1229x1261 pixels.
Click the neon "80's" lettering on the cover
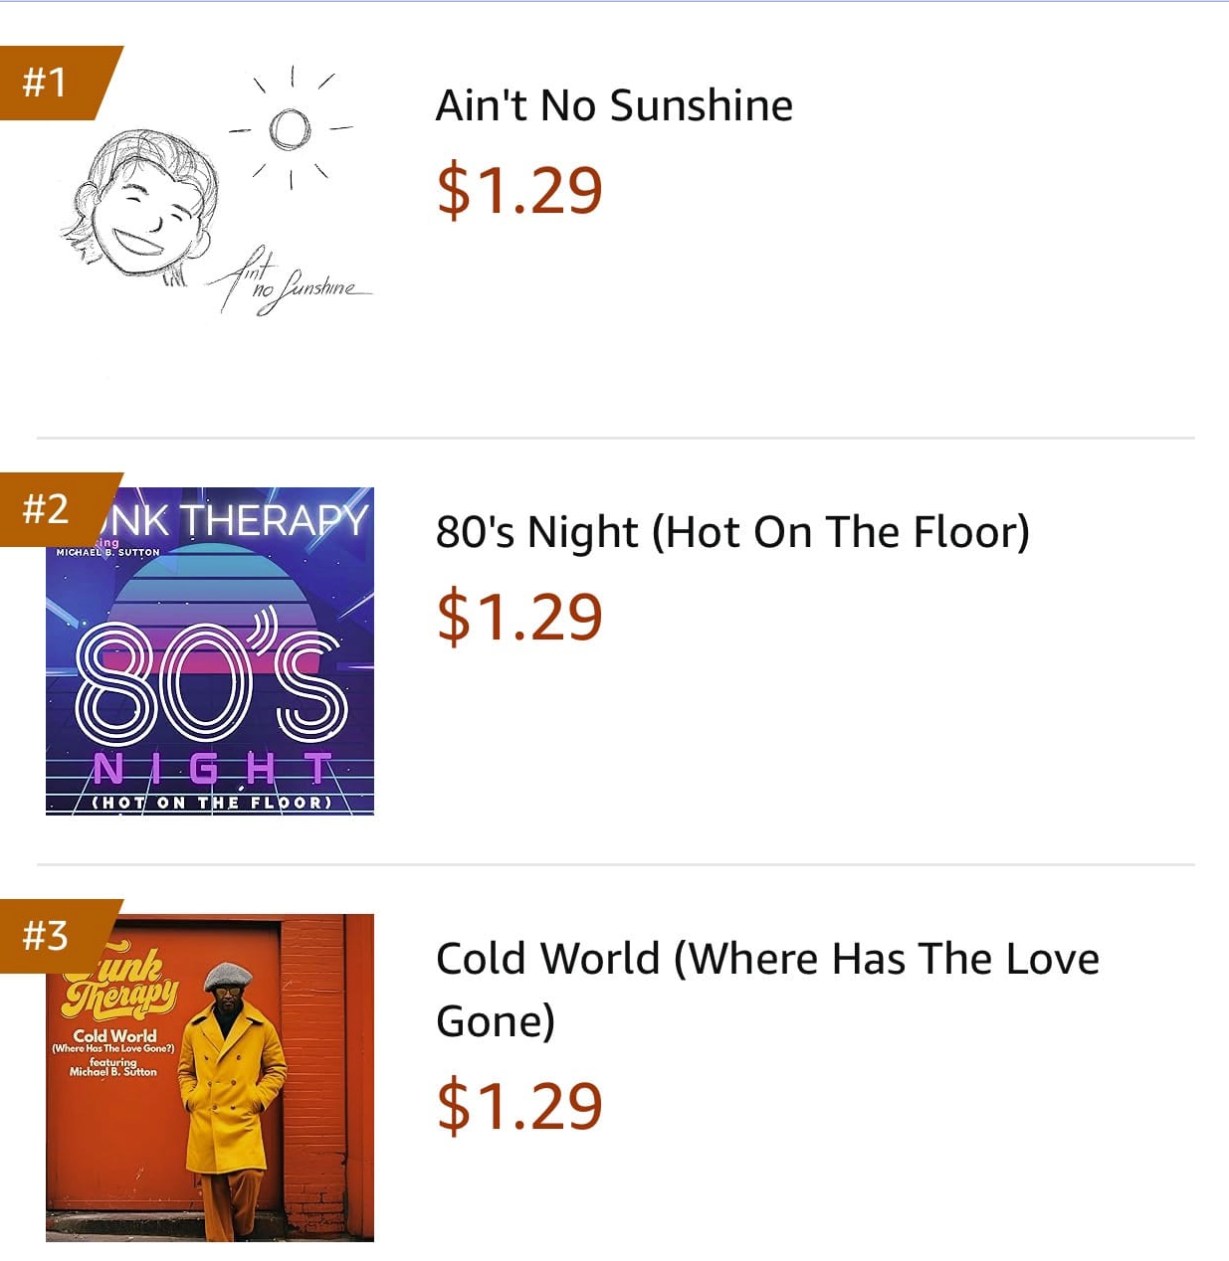pyautogui.click(x=212, y=680)
